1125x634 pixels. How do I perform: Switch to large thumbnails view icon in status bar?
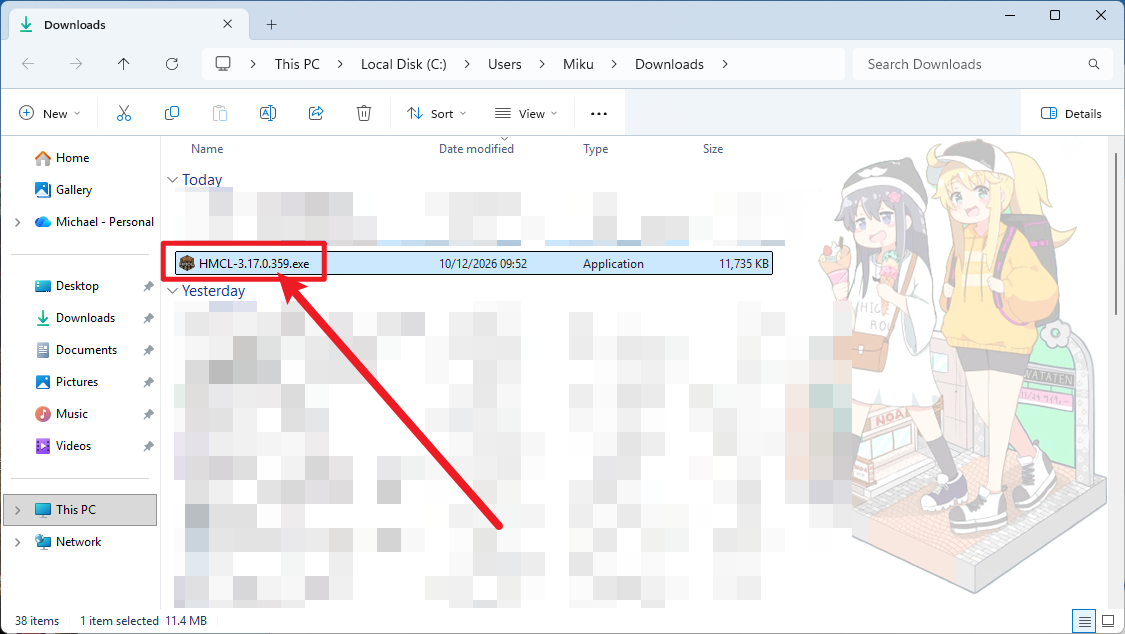coord(1108,621)
